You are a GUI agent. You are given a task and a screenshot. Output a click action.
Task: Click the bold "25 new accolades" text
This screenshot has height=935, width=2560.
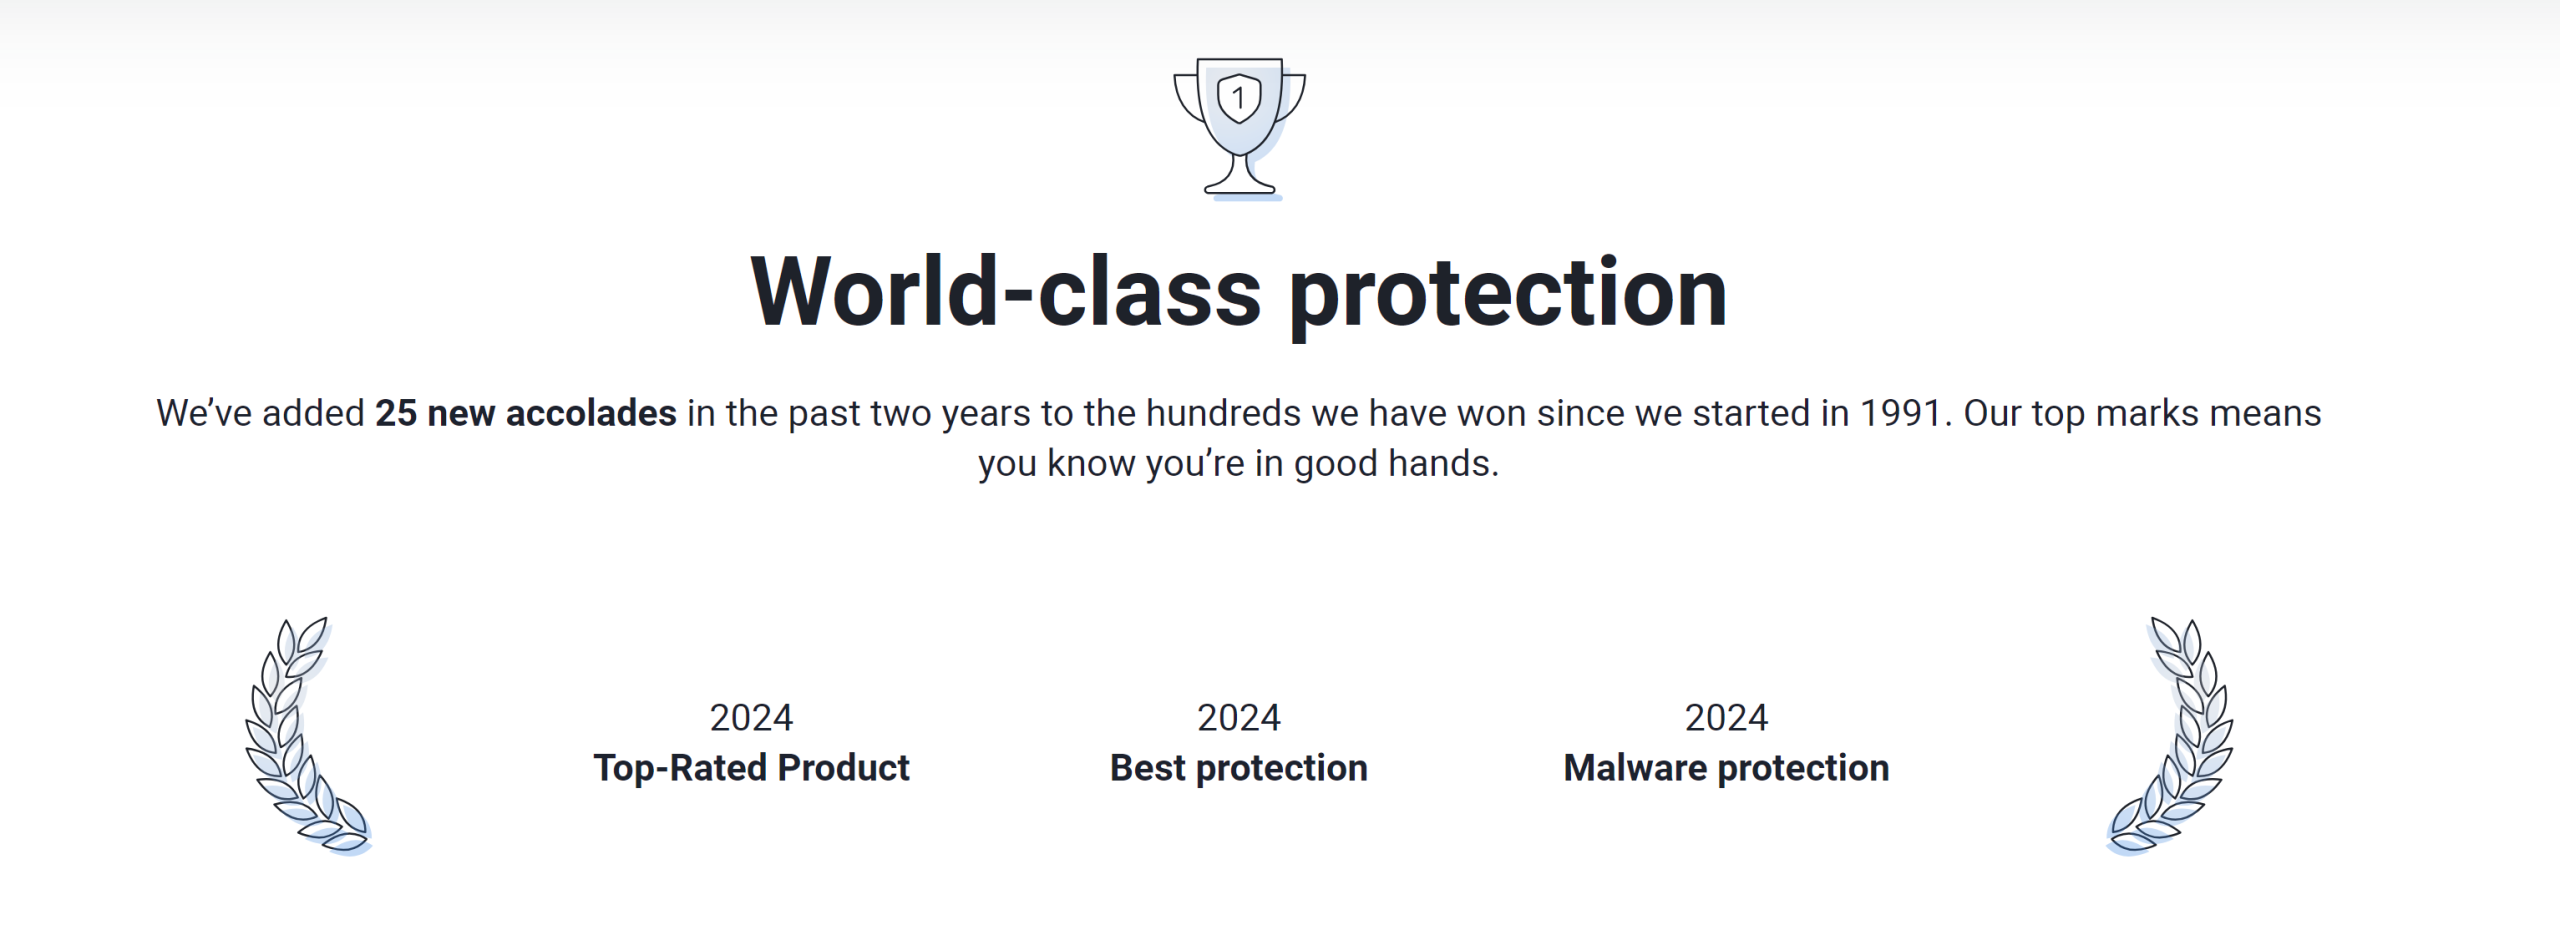[525, 413]
